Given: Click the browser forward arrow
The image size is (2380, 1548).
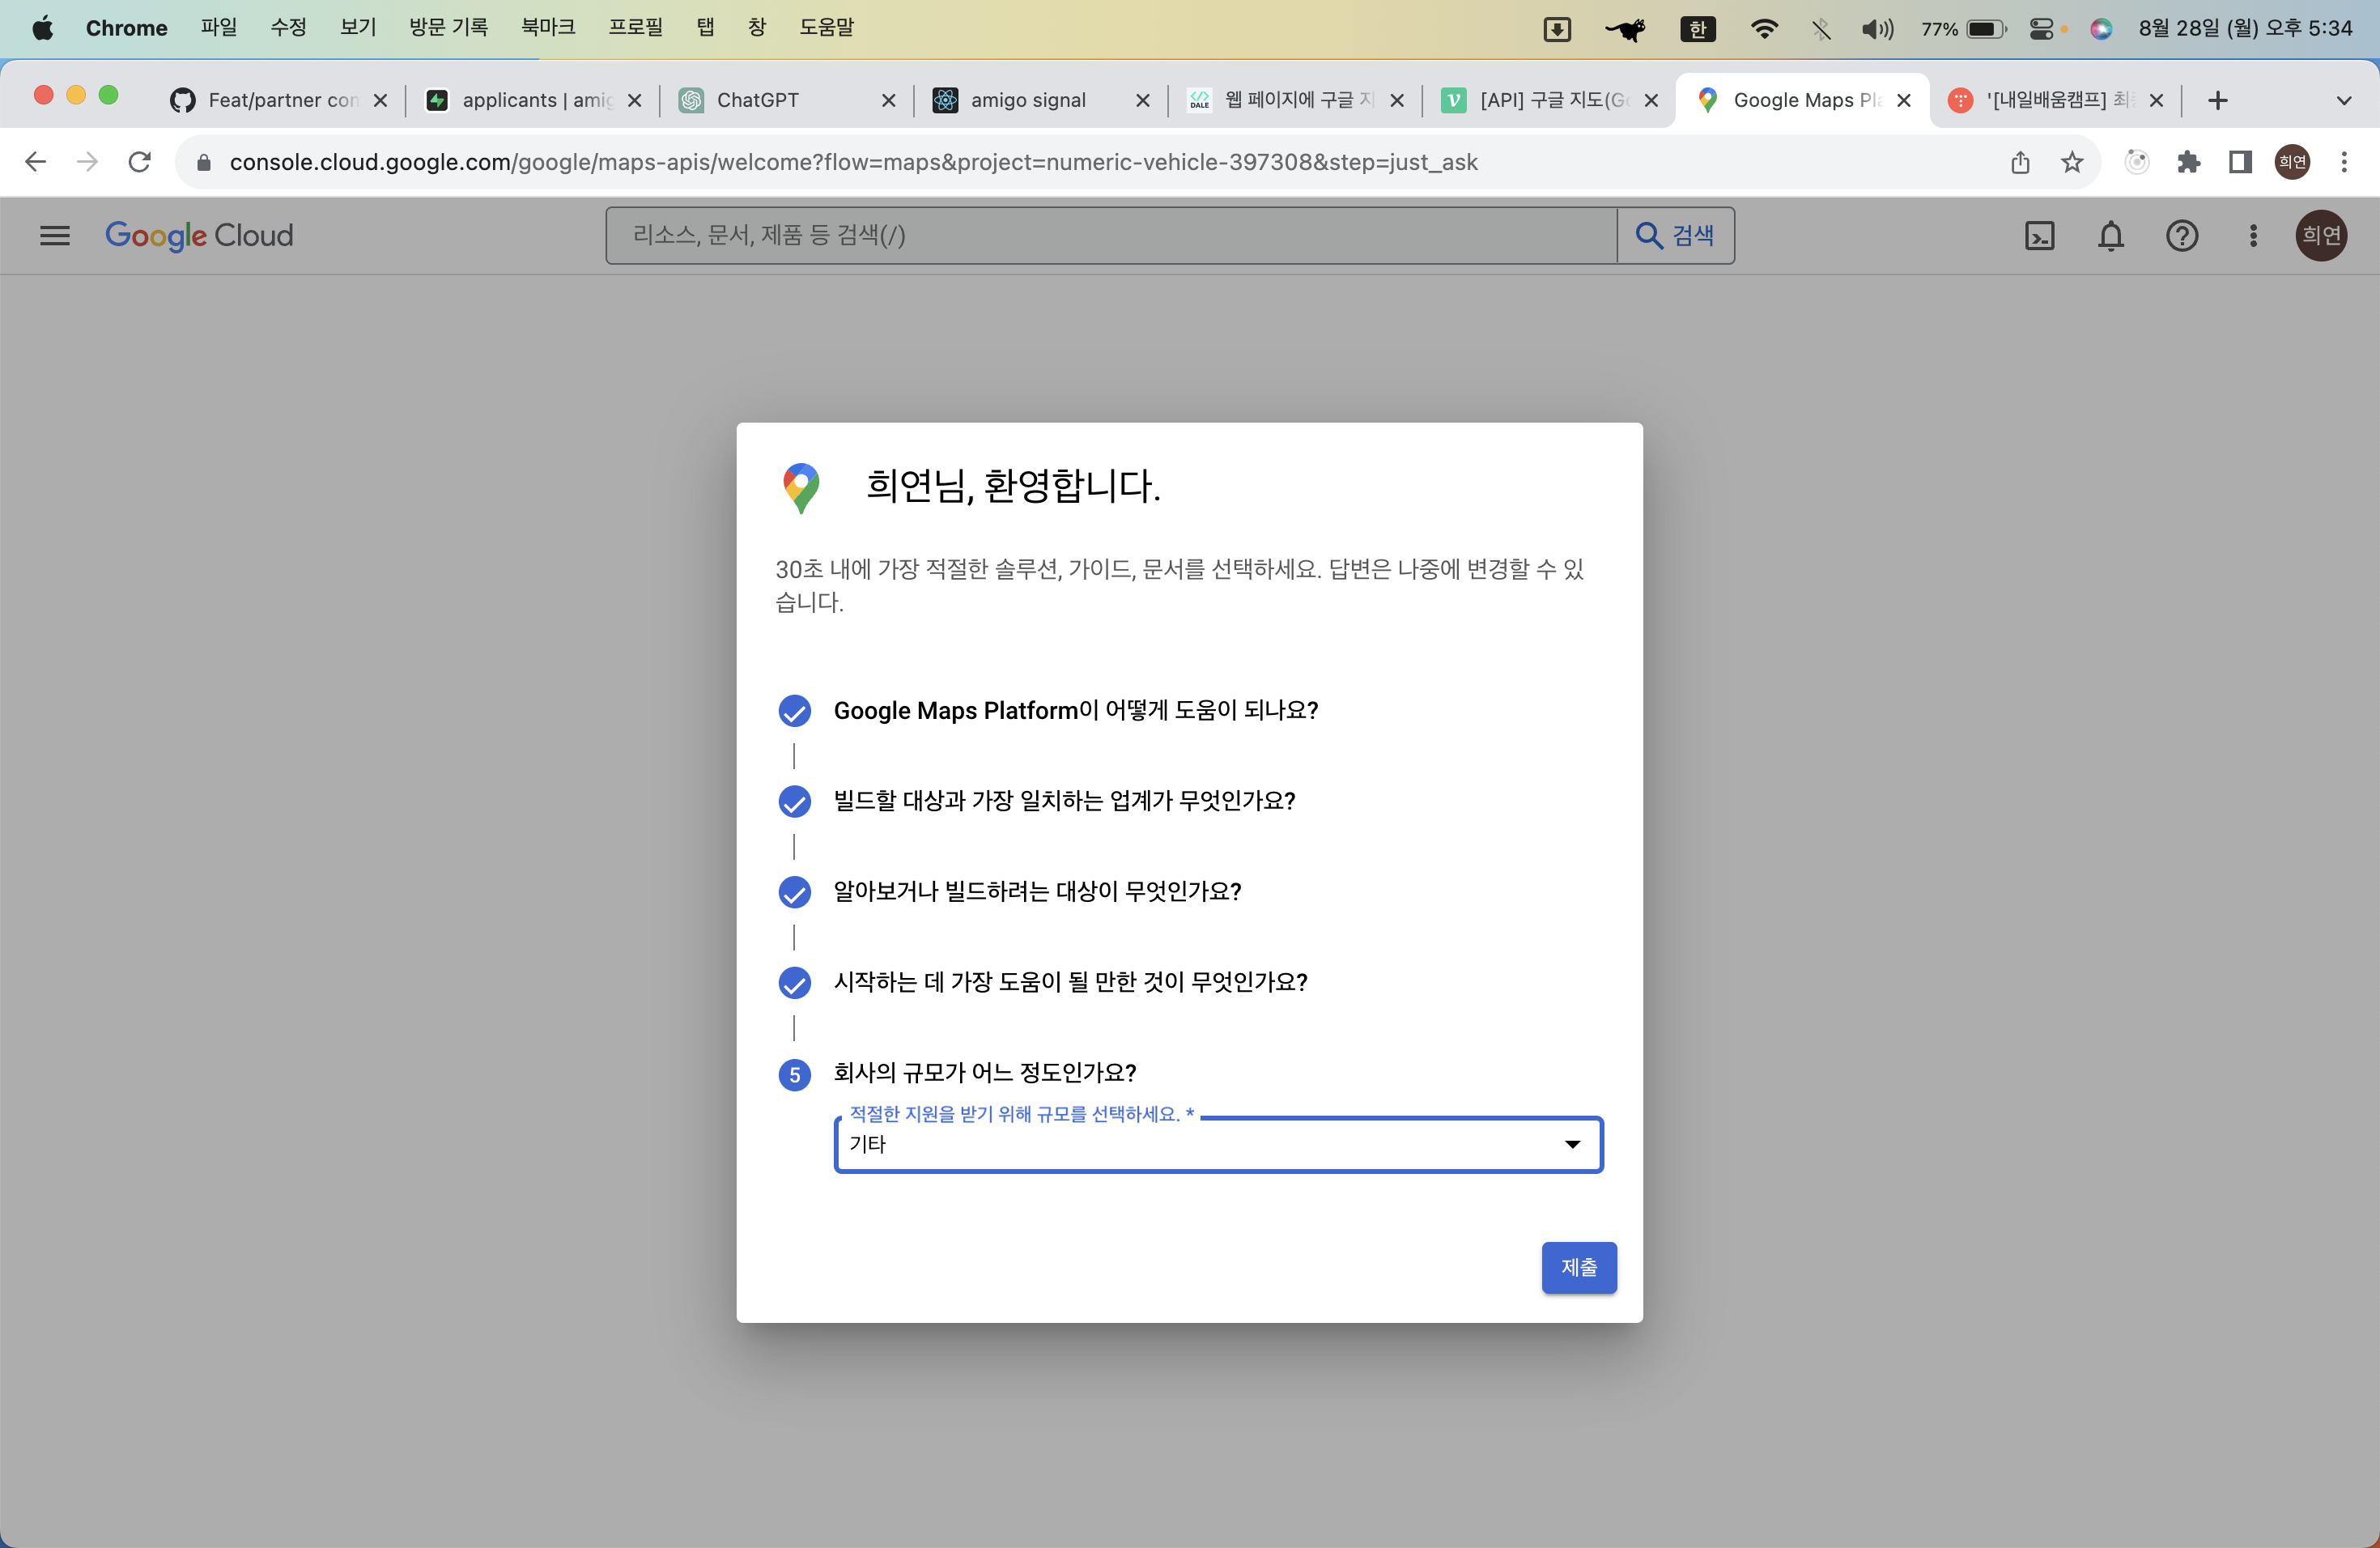Looking at the screenshot, I should point(88,162).
